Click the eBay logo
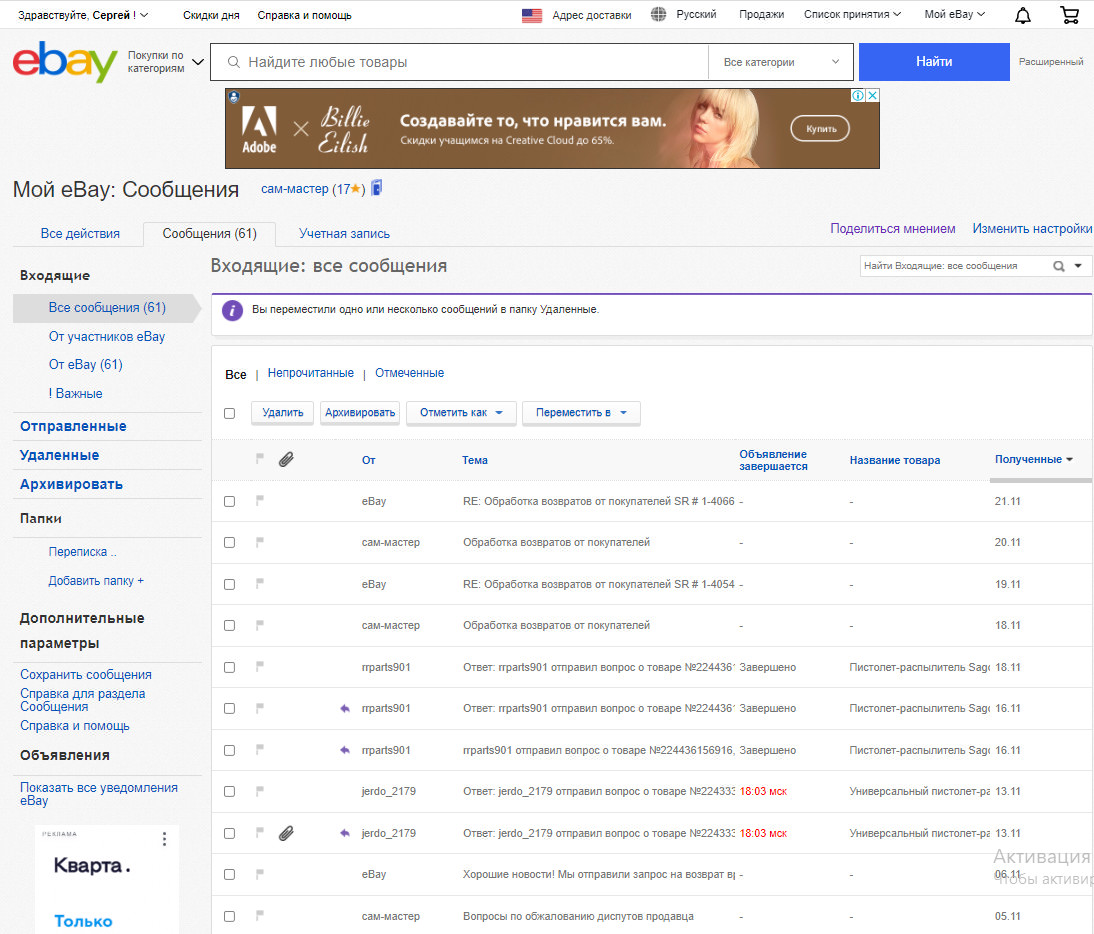 [65, 62]
